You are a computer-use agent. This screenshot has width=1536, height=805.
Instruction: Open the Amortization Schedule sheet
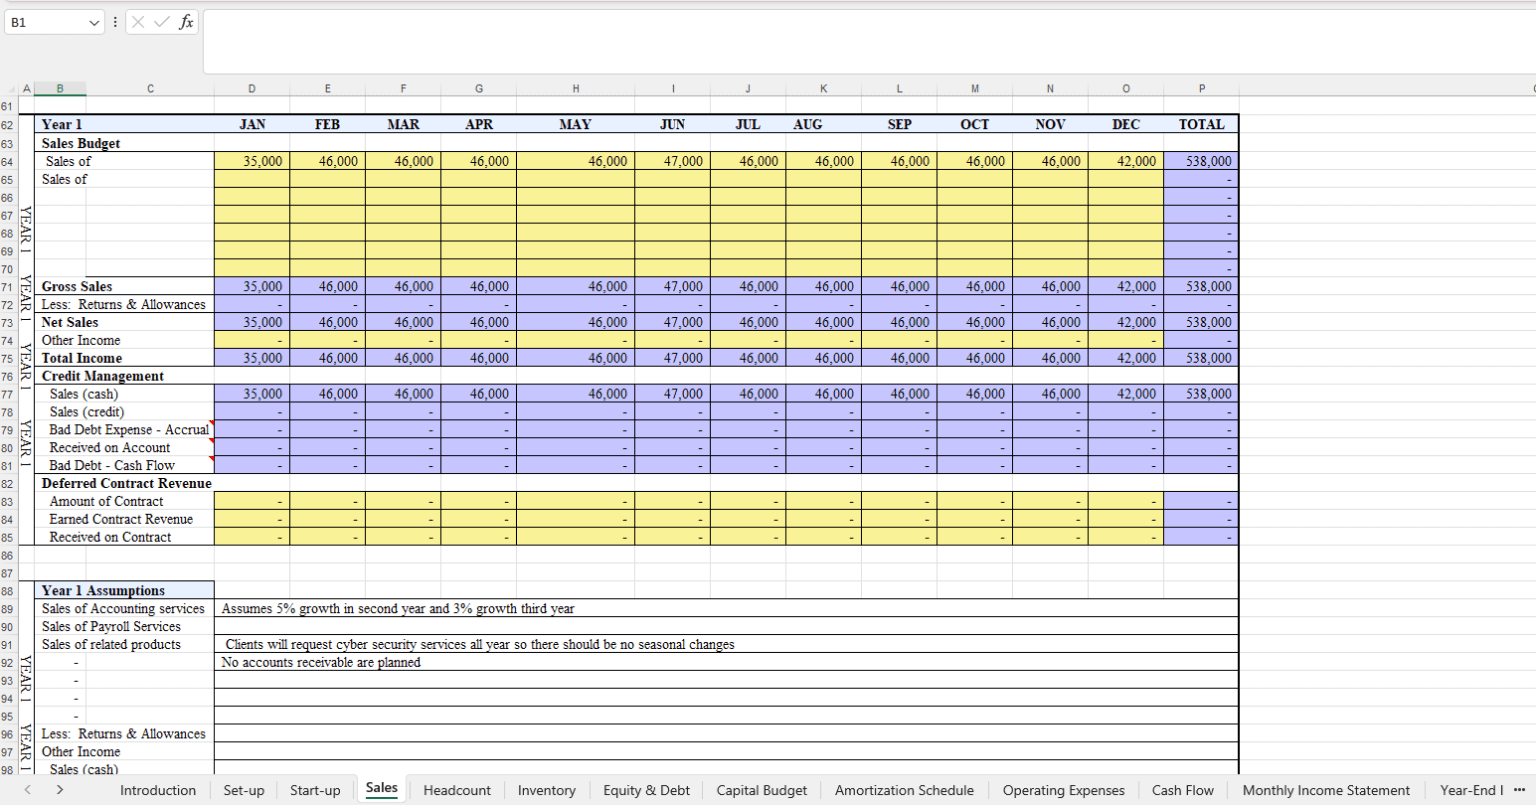coord(903,790)
